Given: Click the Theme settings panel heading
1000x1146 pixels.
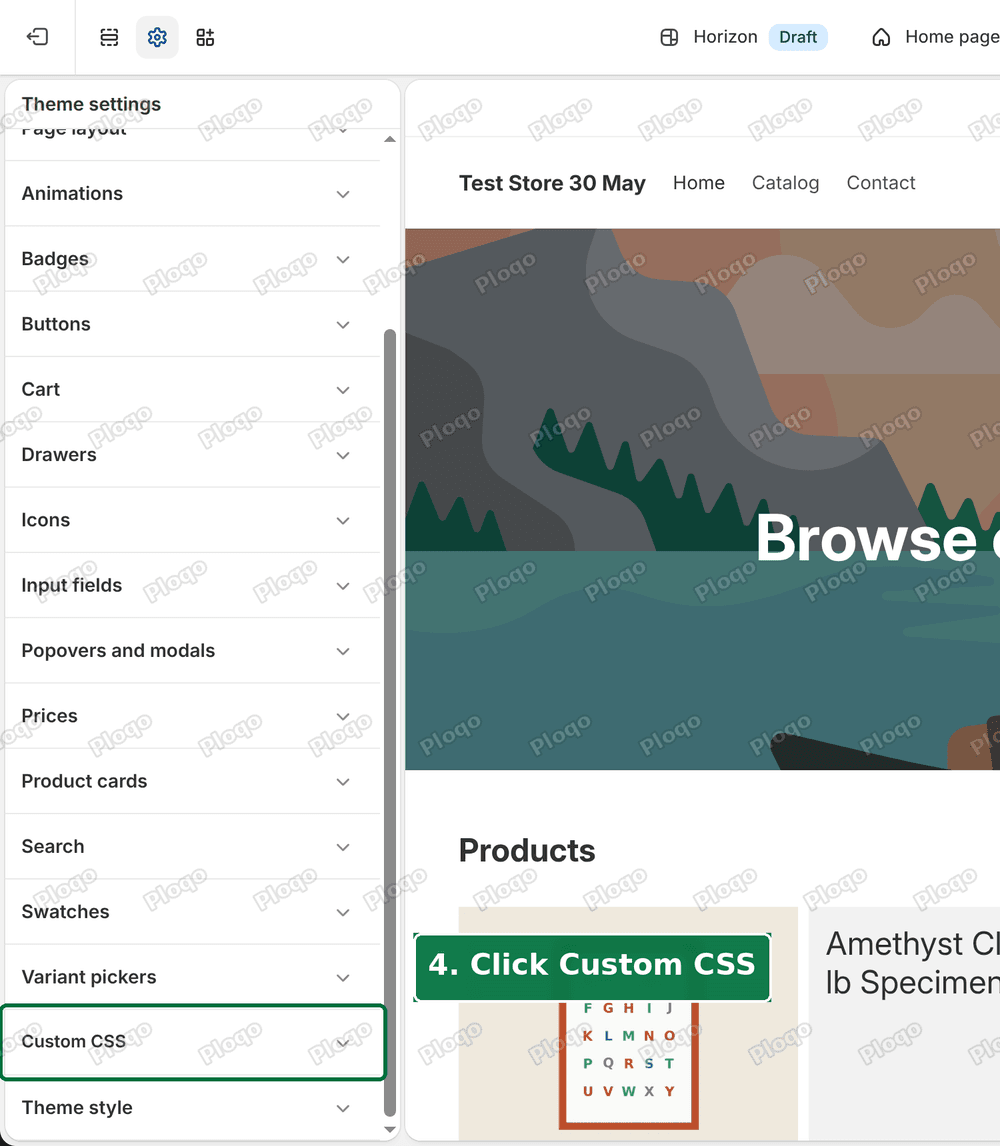Looking at the screenshot, I should click(91, 104).
